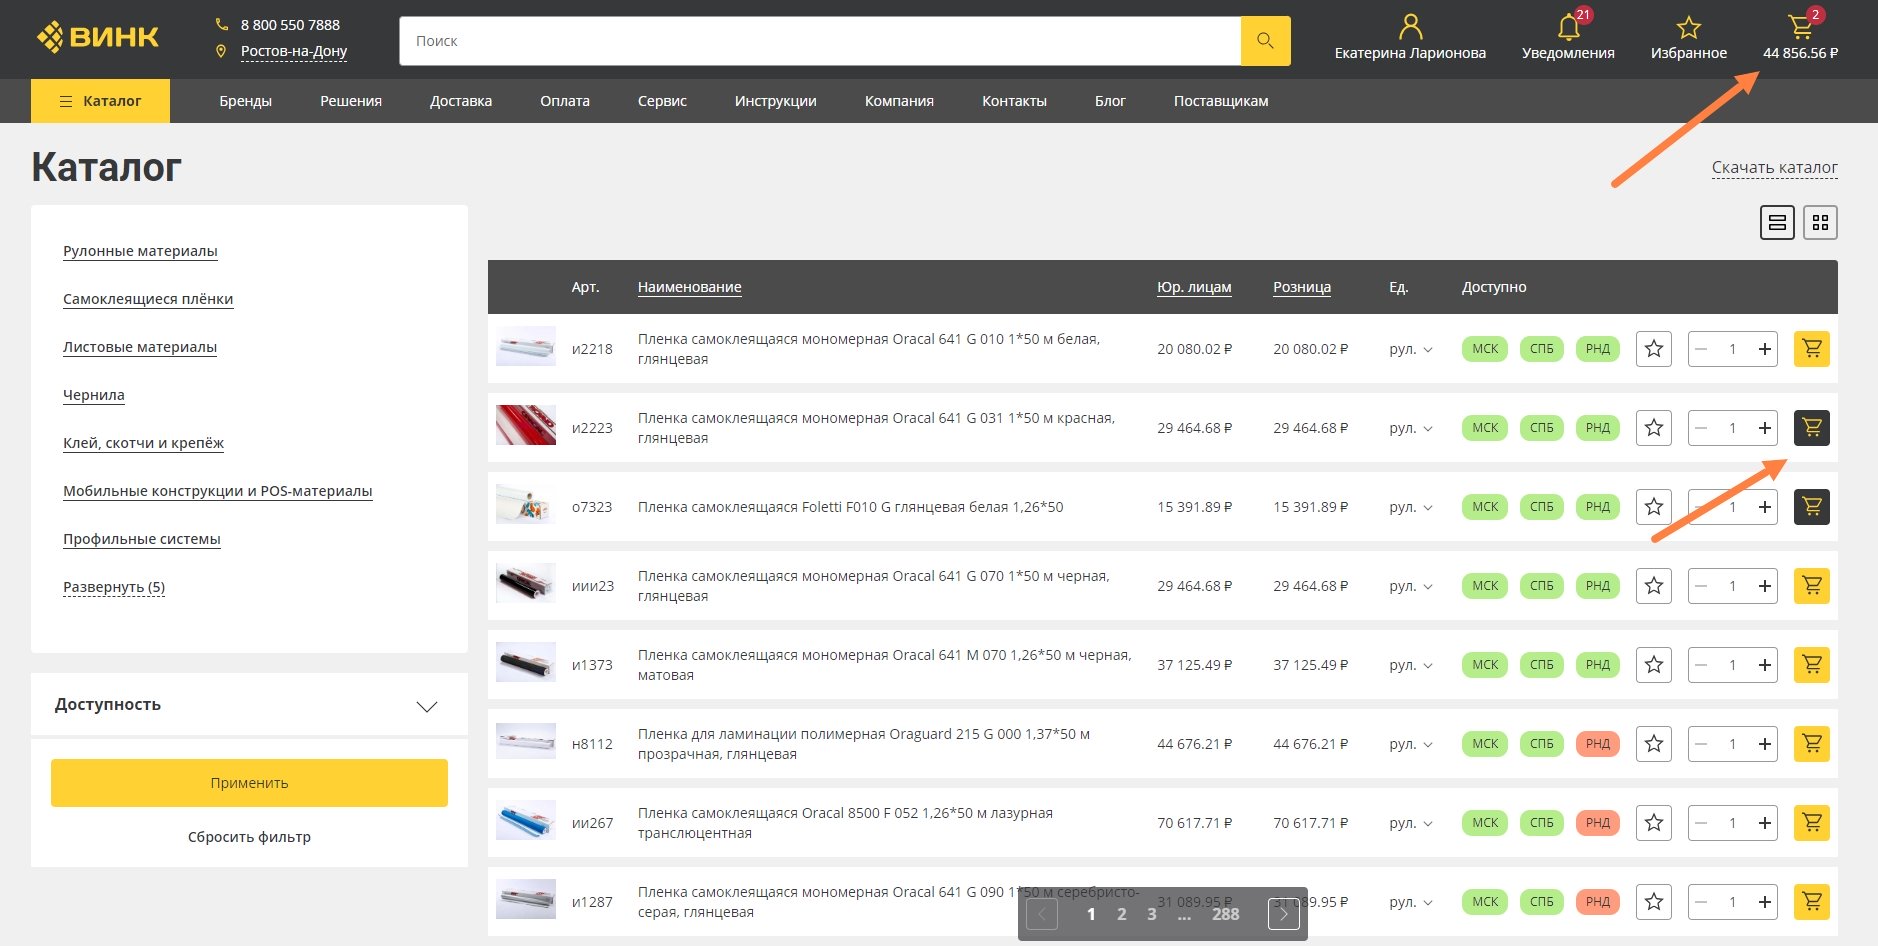Open Рулонные материалы category

(x=140, y=251)
